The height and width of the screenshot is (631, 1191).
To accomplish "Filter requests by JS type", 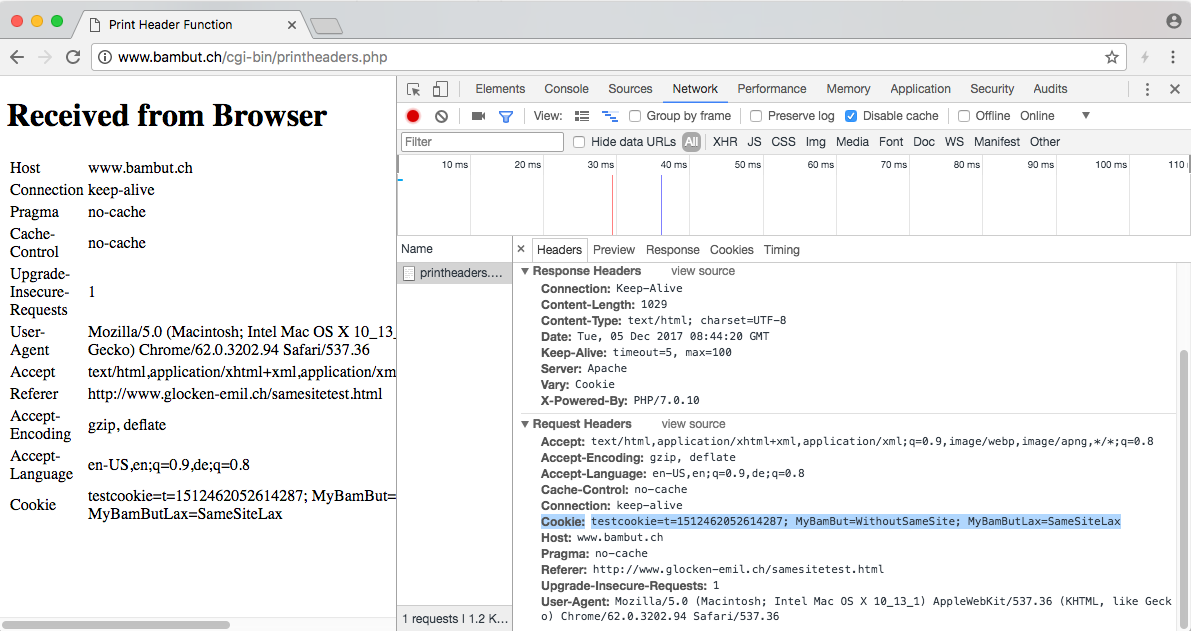I will click(x=754, y=142).
